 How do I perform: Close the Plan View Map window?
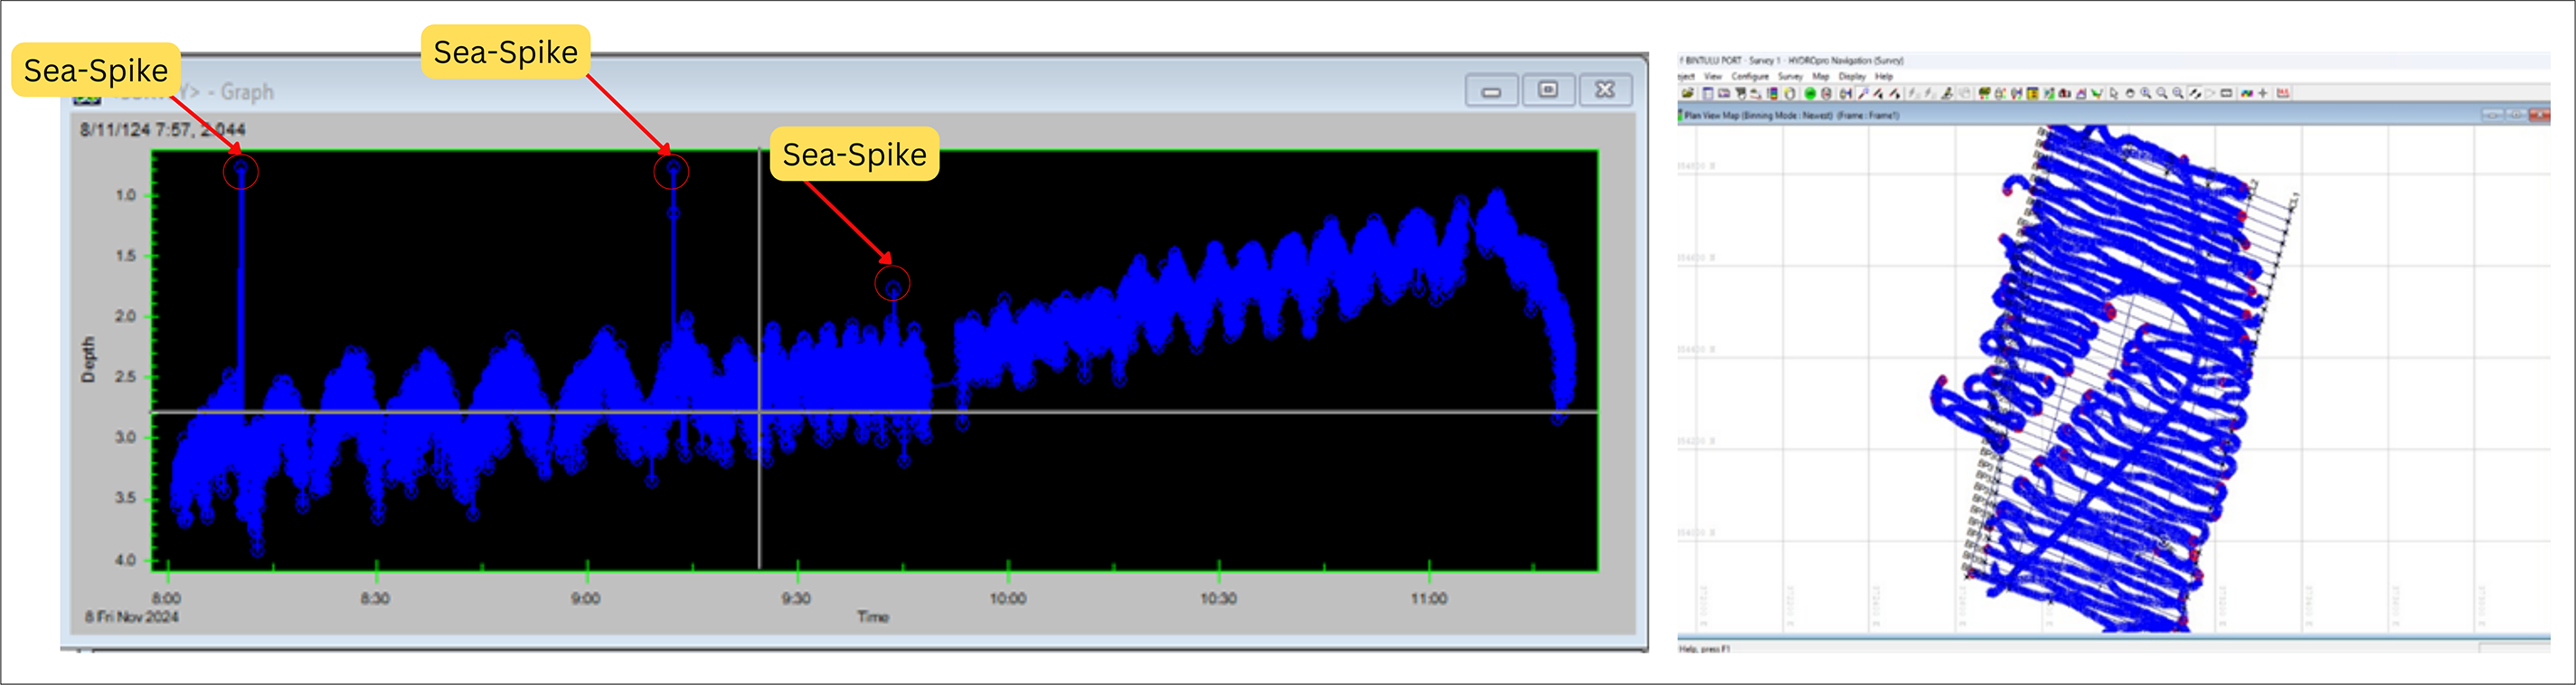point(2539,115)
